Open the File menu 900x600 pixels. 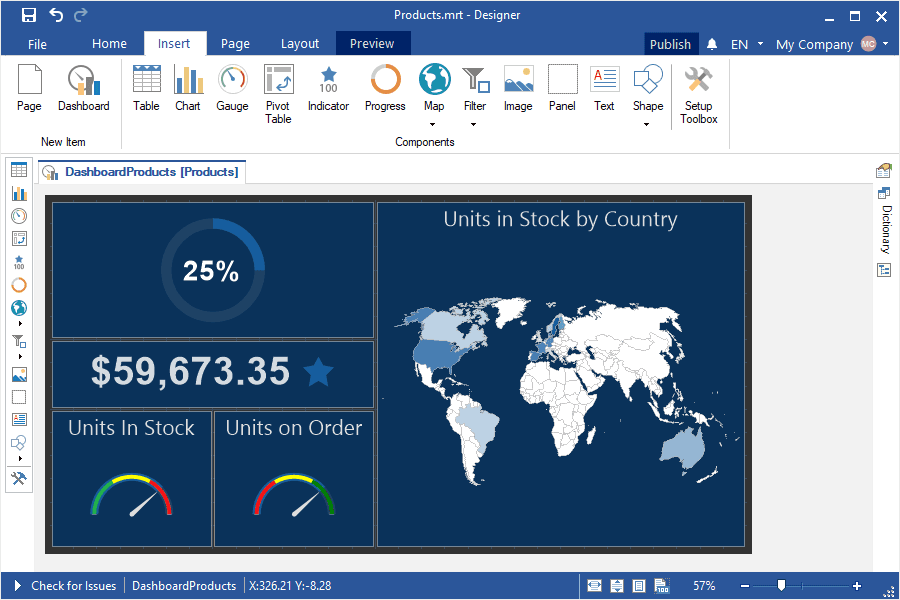[x=37, y=44]
